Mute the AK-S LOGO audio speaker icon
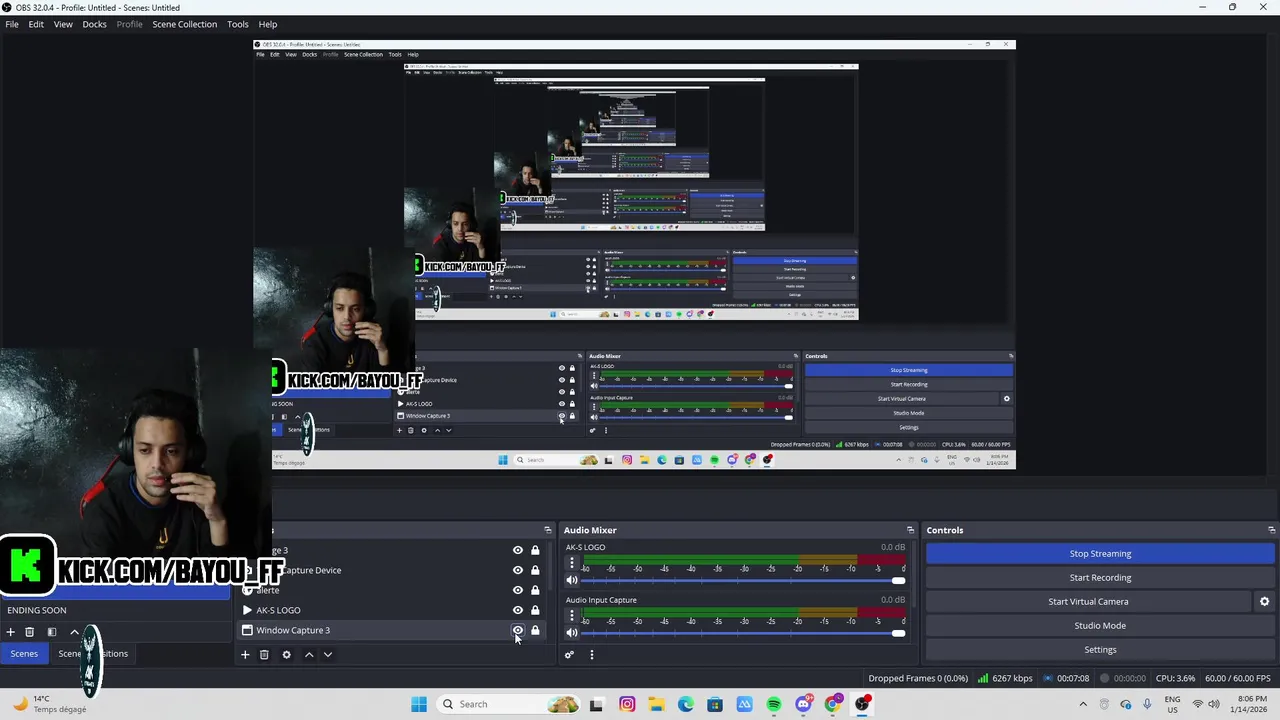The image size is (1280, 720). (x=572, y=580)
